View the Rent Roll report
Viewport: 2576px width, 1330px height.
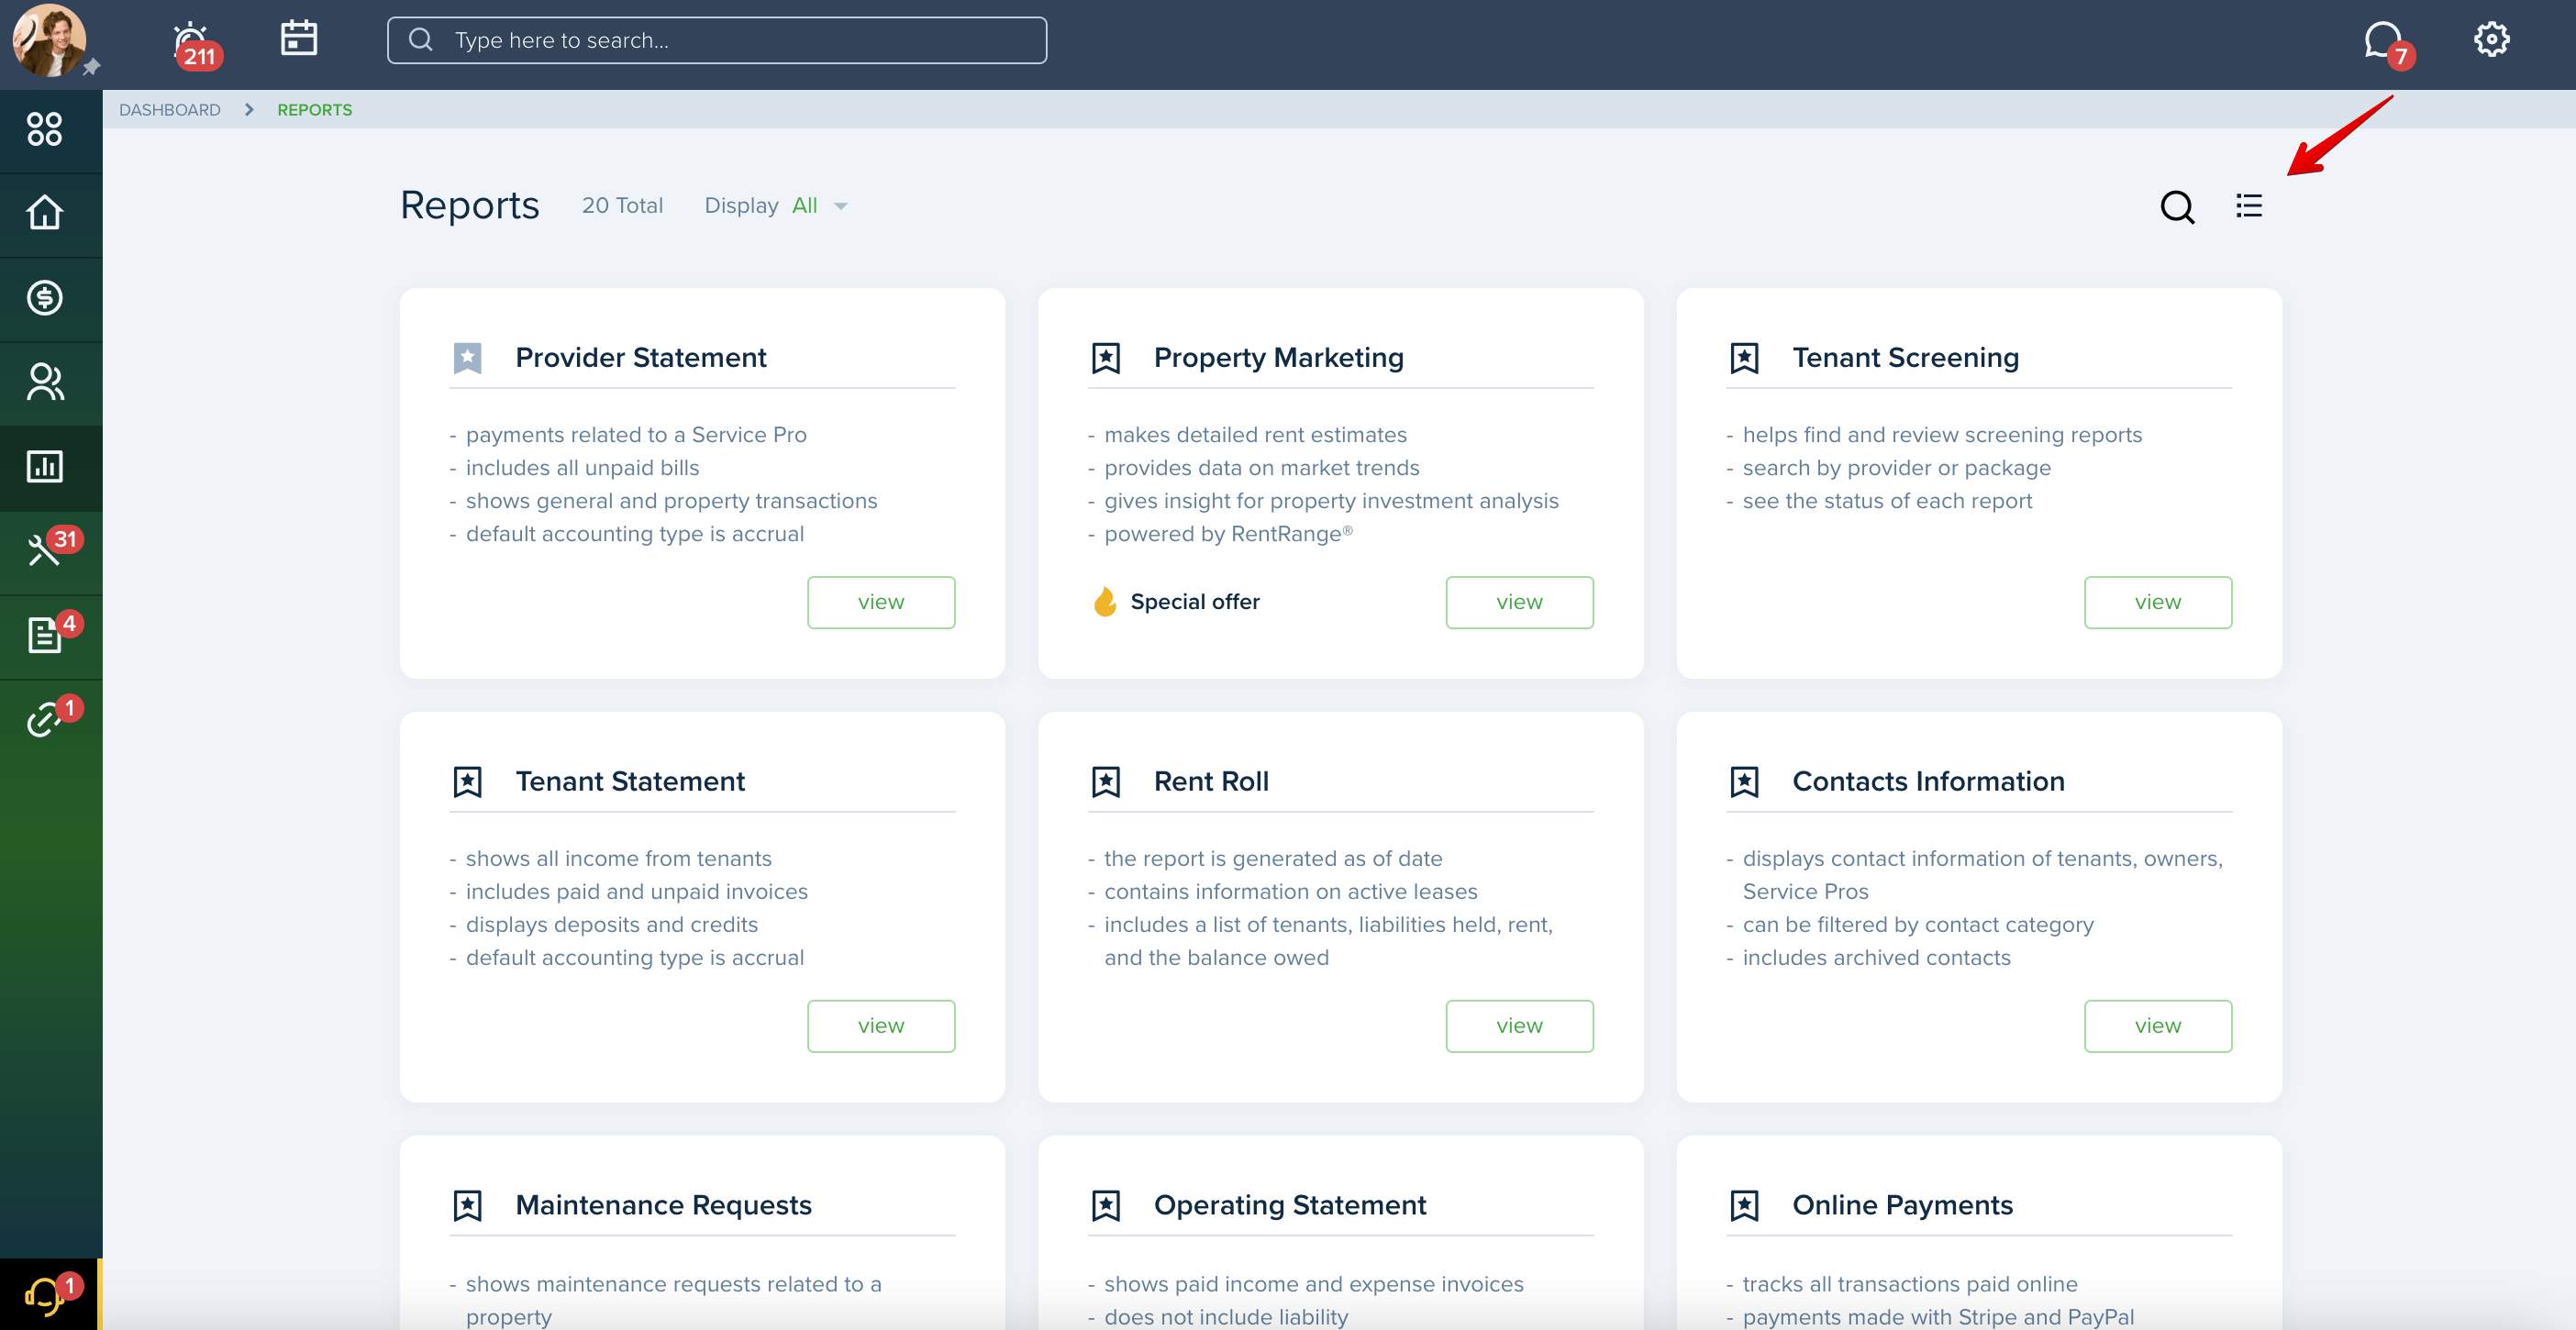[1519, 1026]
